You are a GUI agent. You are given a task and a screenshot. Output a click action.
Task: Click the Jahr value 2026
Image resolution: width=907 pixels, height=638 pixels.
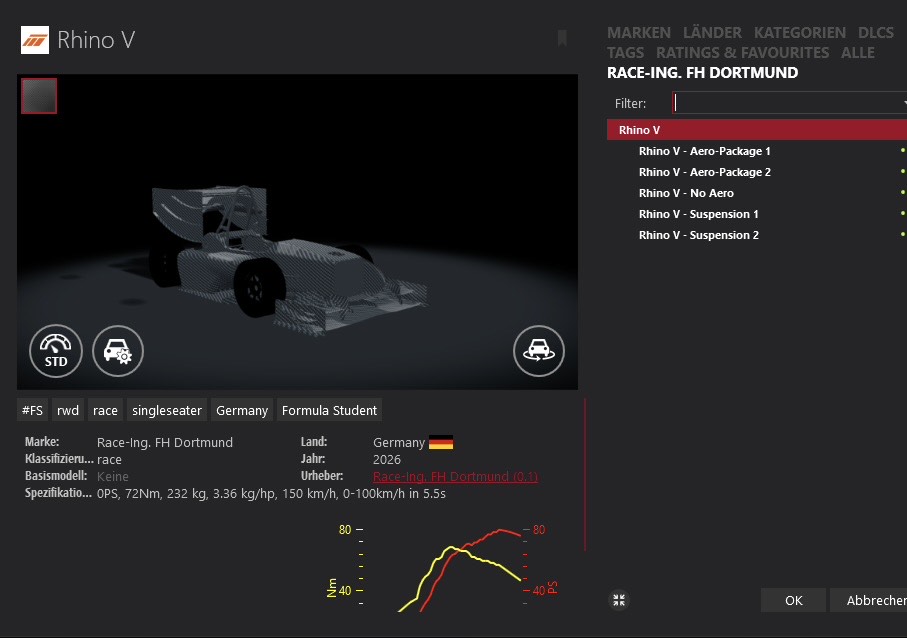[387, 460]
